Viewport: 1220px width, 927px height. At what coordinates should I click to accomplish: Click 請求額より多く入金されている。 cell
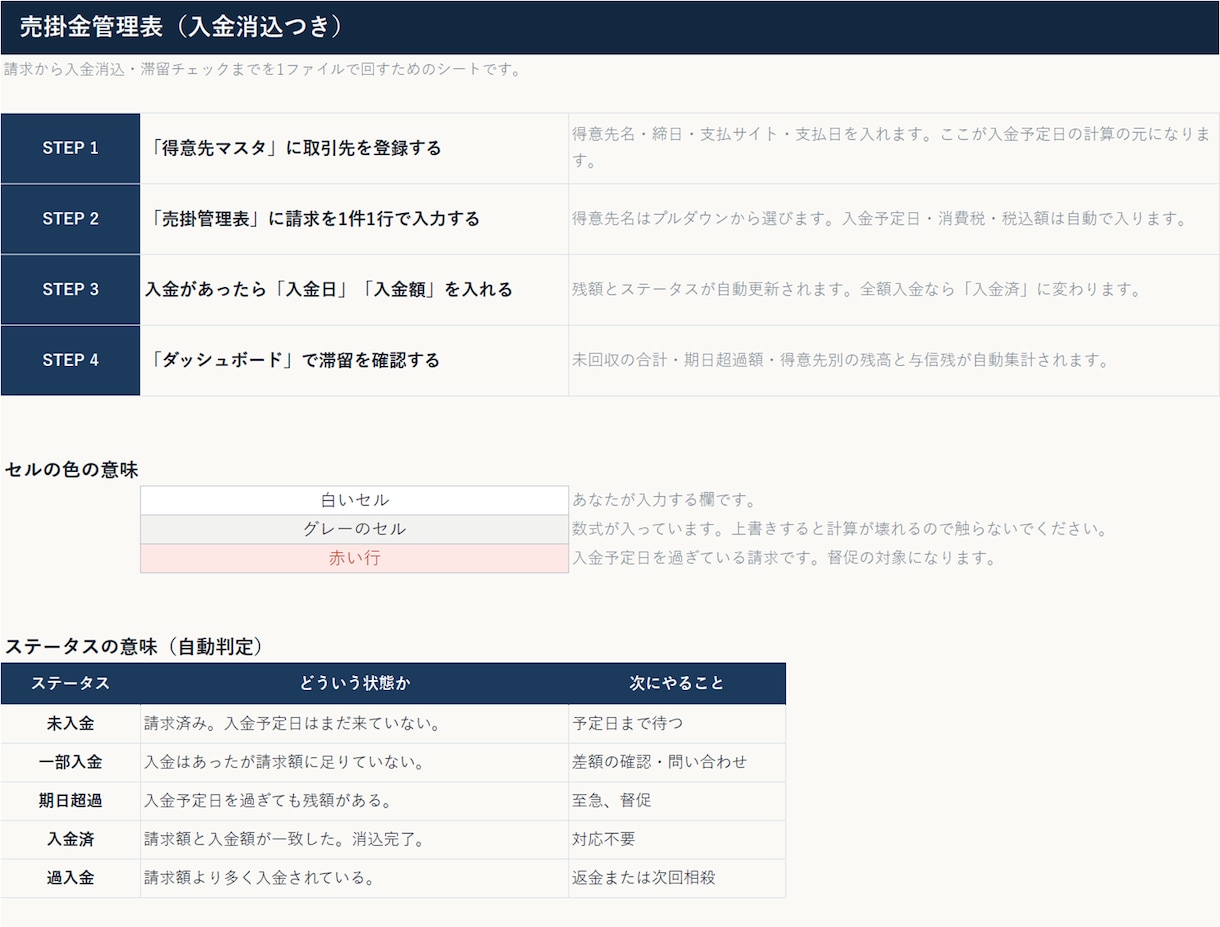(355, 878)
